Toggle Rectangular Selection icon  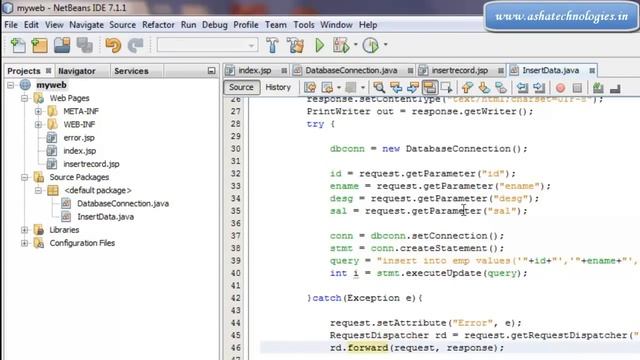click(x=447, y=87)
